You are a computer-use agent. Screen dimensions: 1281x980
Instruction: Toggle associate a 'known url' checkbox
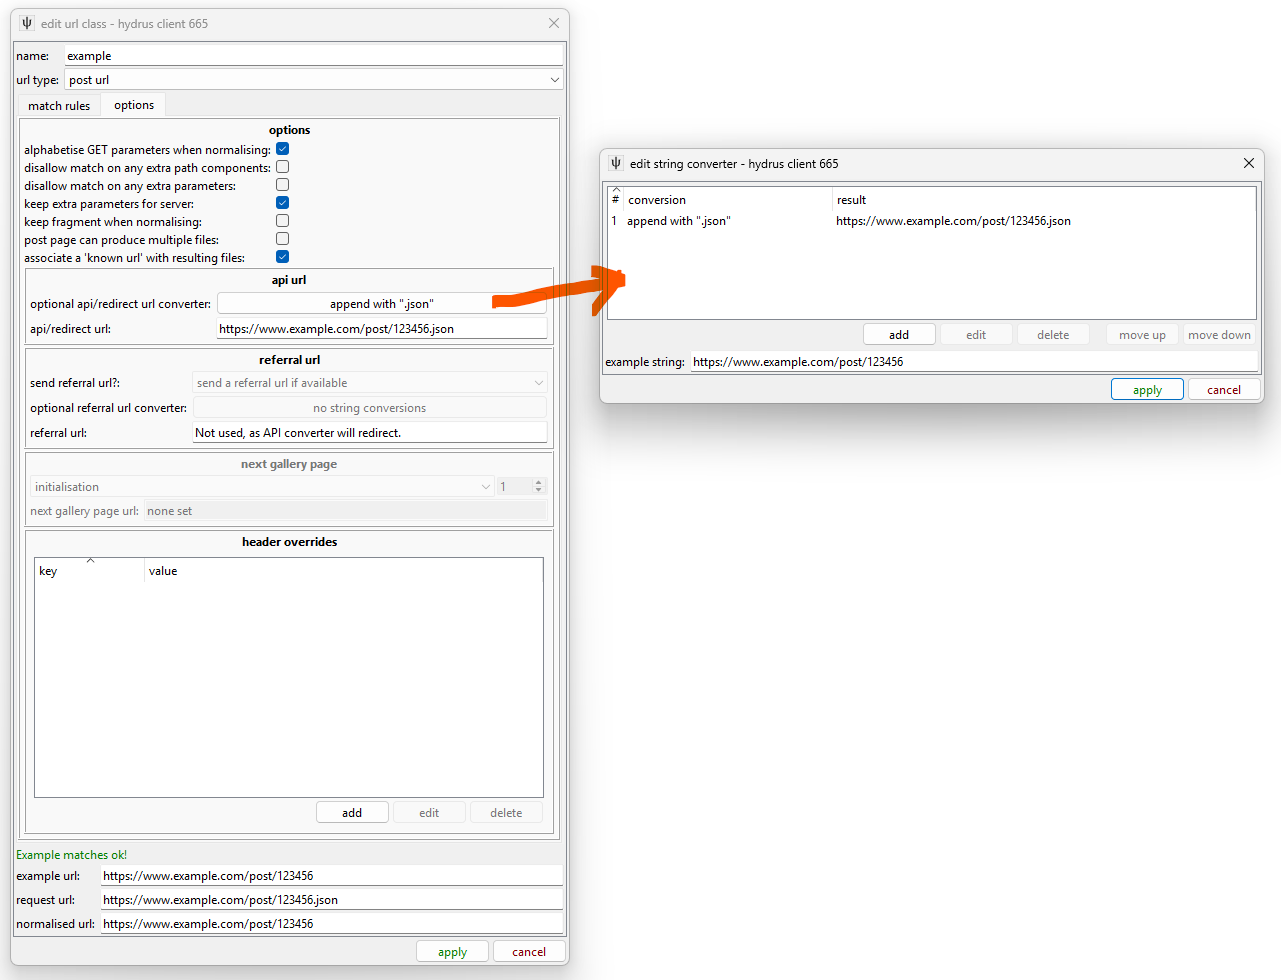[x=282, y=257]
